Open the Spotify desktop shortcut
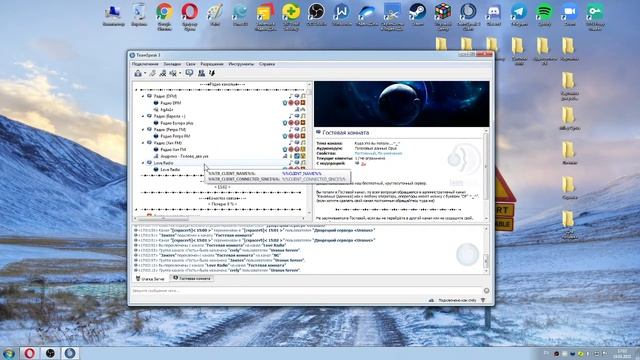The height and width of the screenshot is (360, 640). pyautogui.click(x=544, y=14)
